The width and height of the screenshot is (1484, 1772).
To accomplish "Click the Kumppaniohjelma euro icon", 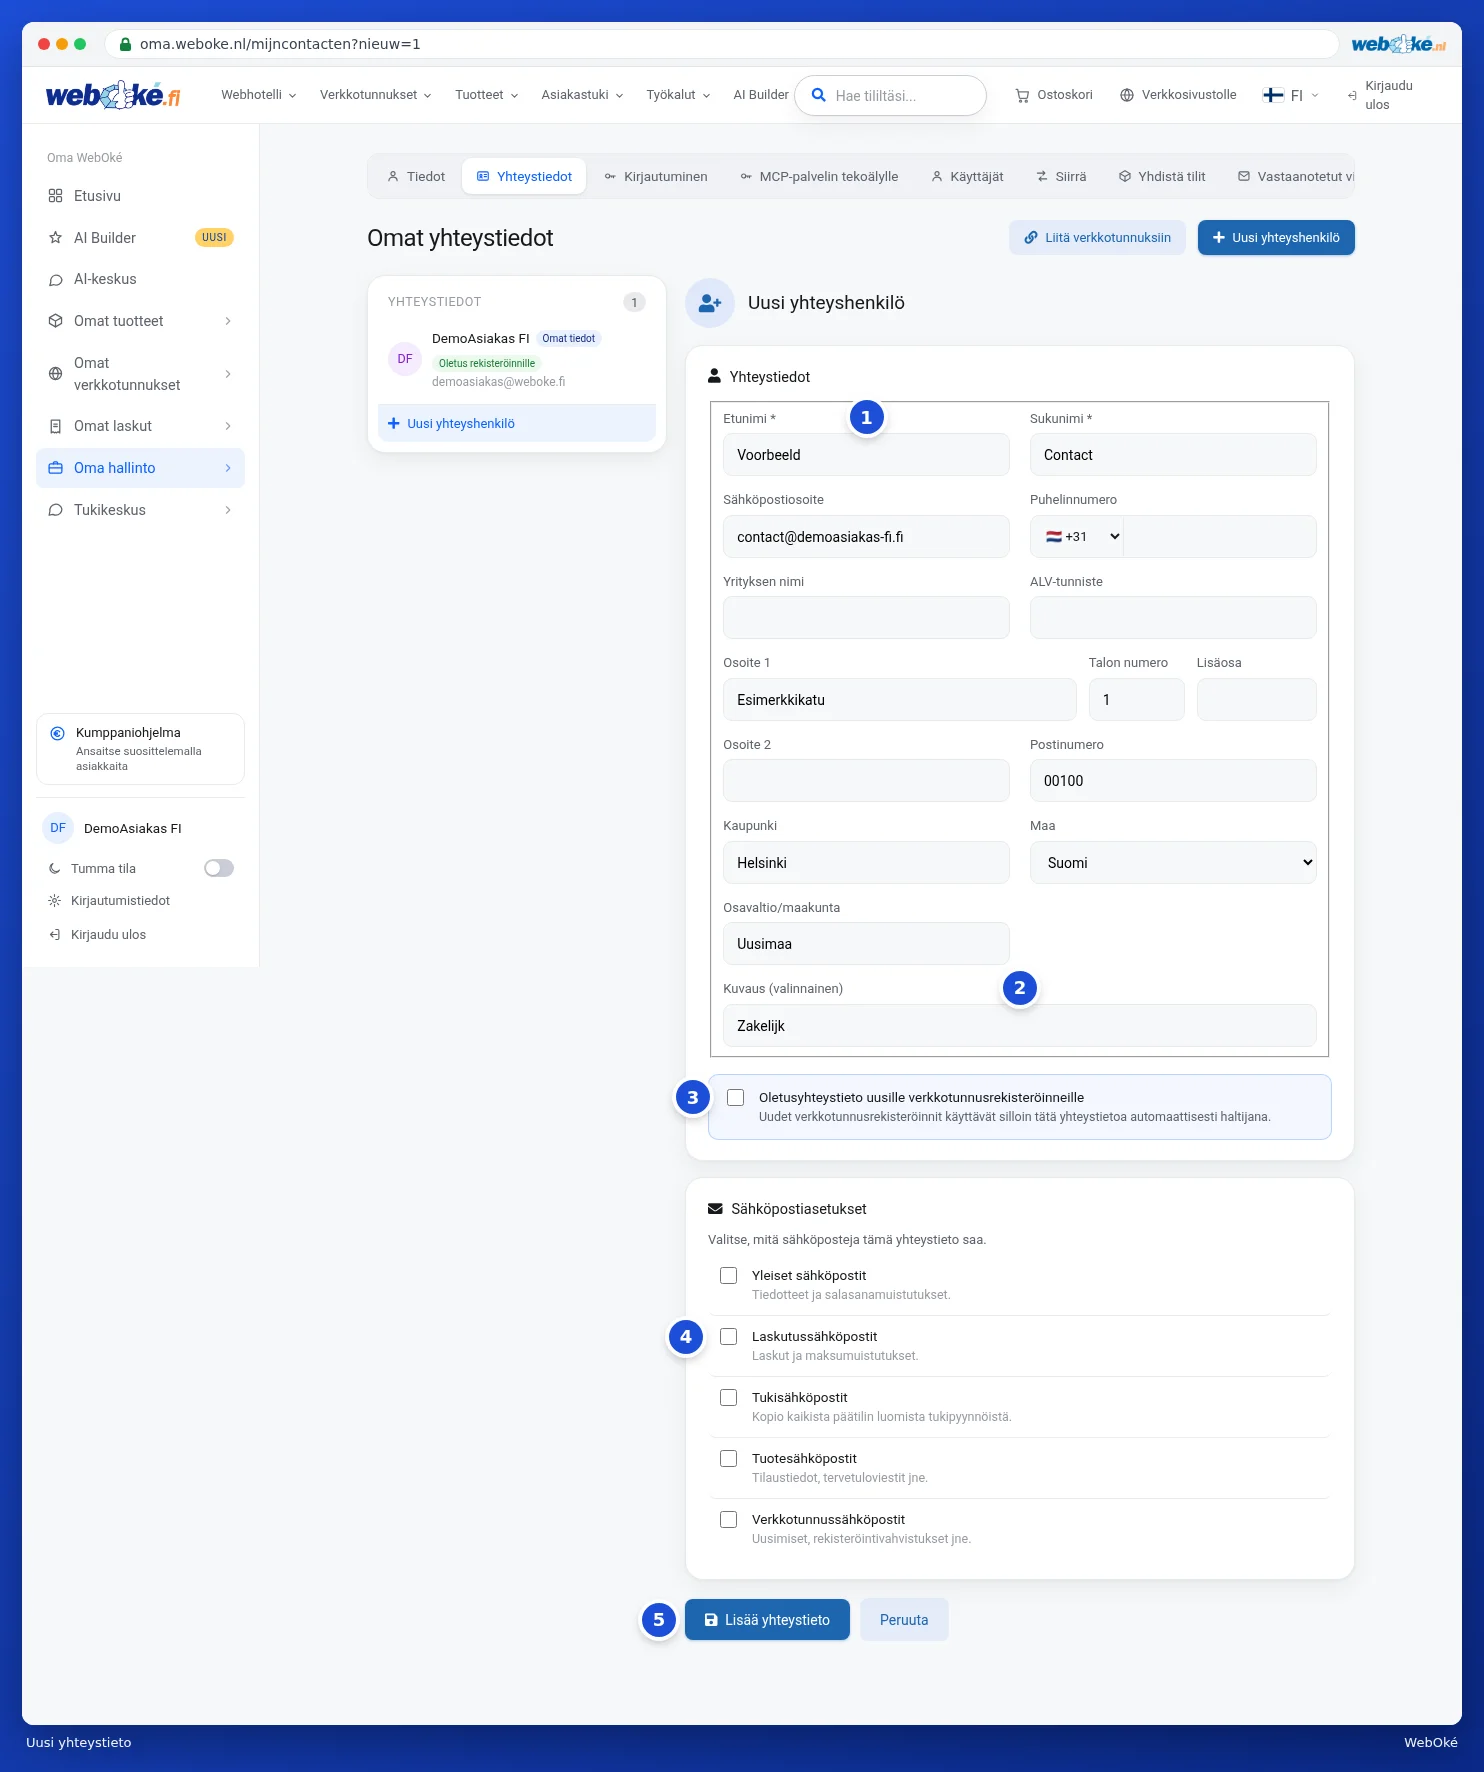I will 58,733.
